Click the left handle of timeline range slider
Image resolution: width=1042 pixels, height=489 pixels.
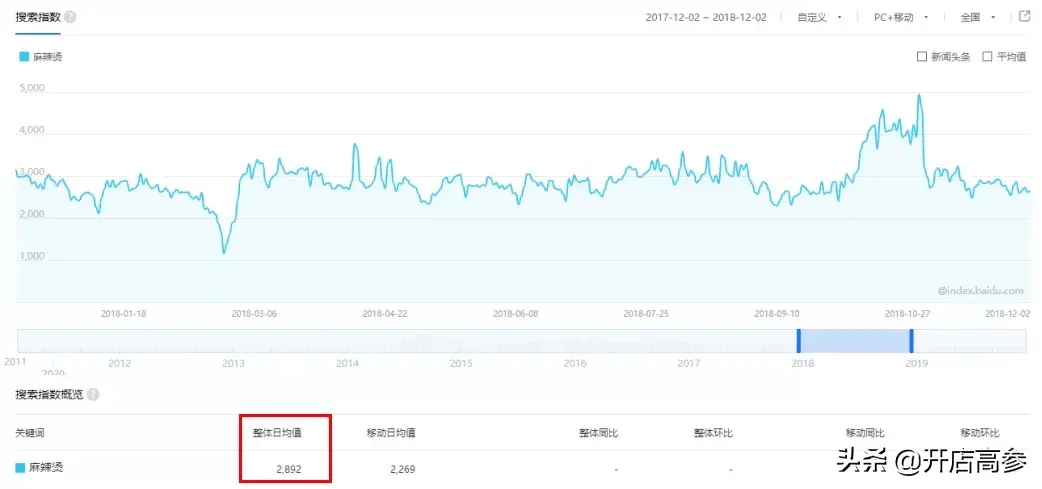tap(798, 341)
